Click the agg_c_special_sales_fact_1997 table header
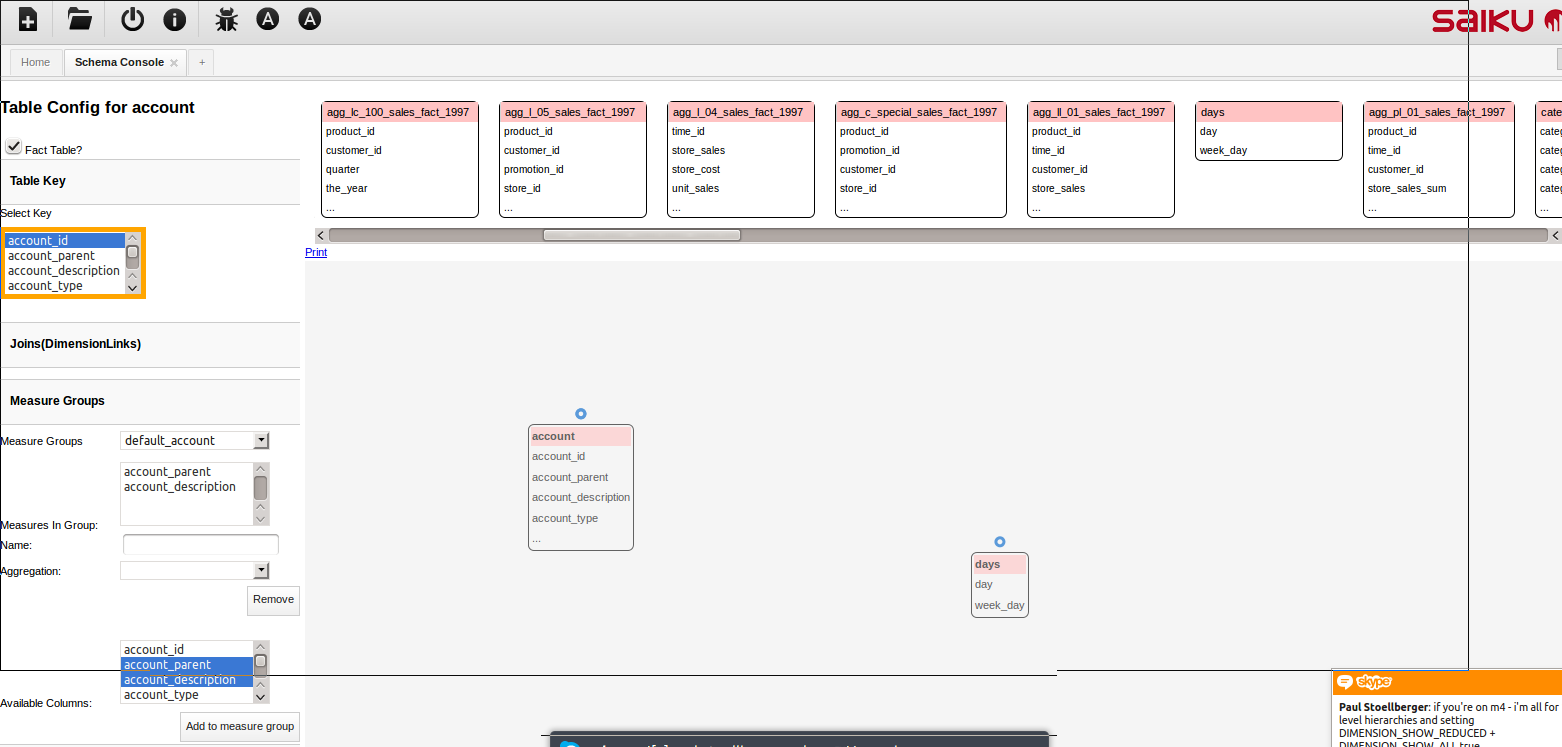Image resolution: width=1562 pixels, height=747 pixels. [x=920, y=112]
